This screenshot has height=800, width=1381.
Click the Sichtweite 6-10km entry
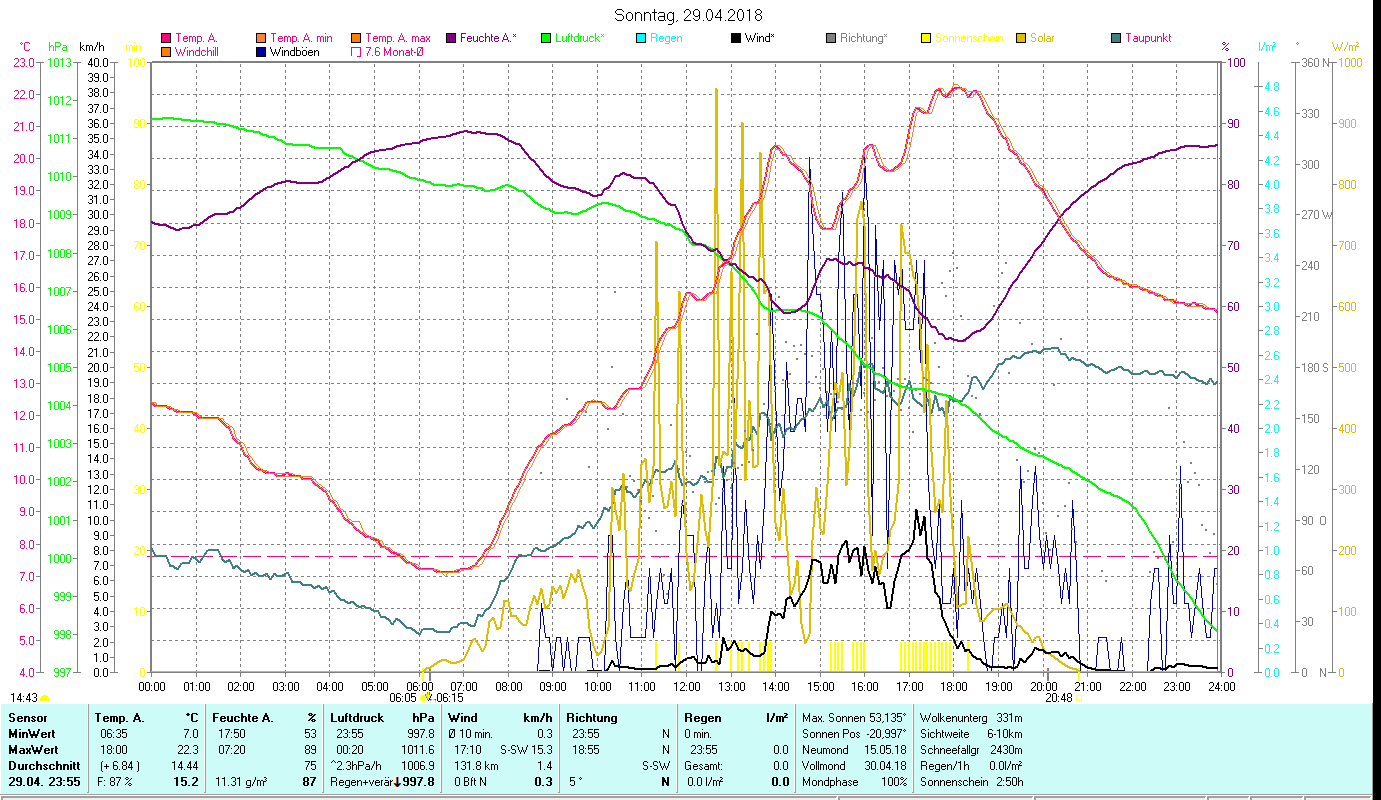971,734
